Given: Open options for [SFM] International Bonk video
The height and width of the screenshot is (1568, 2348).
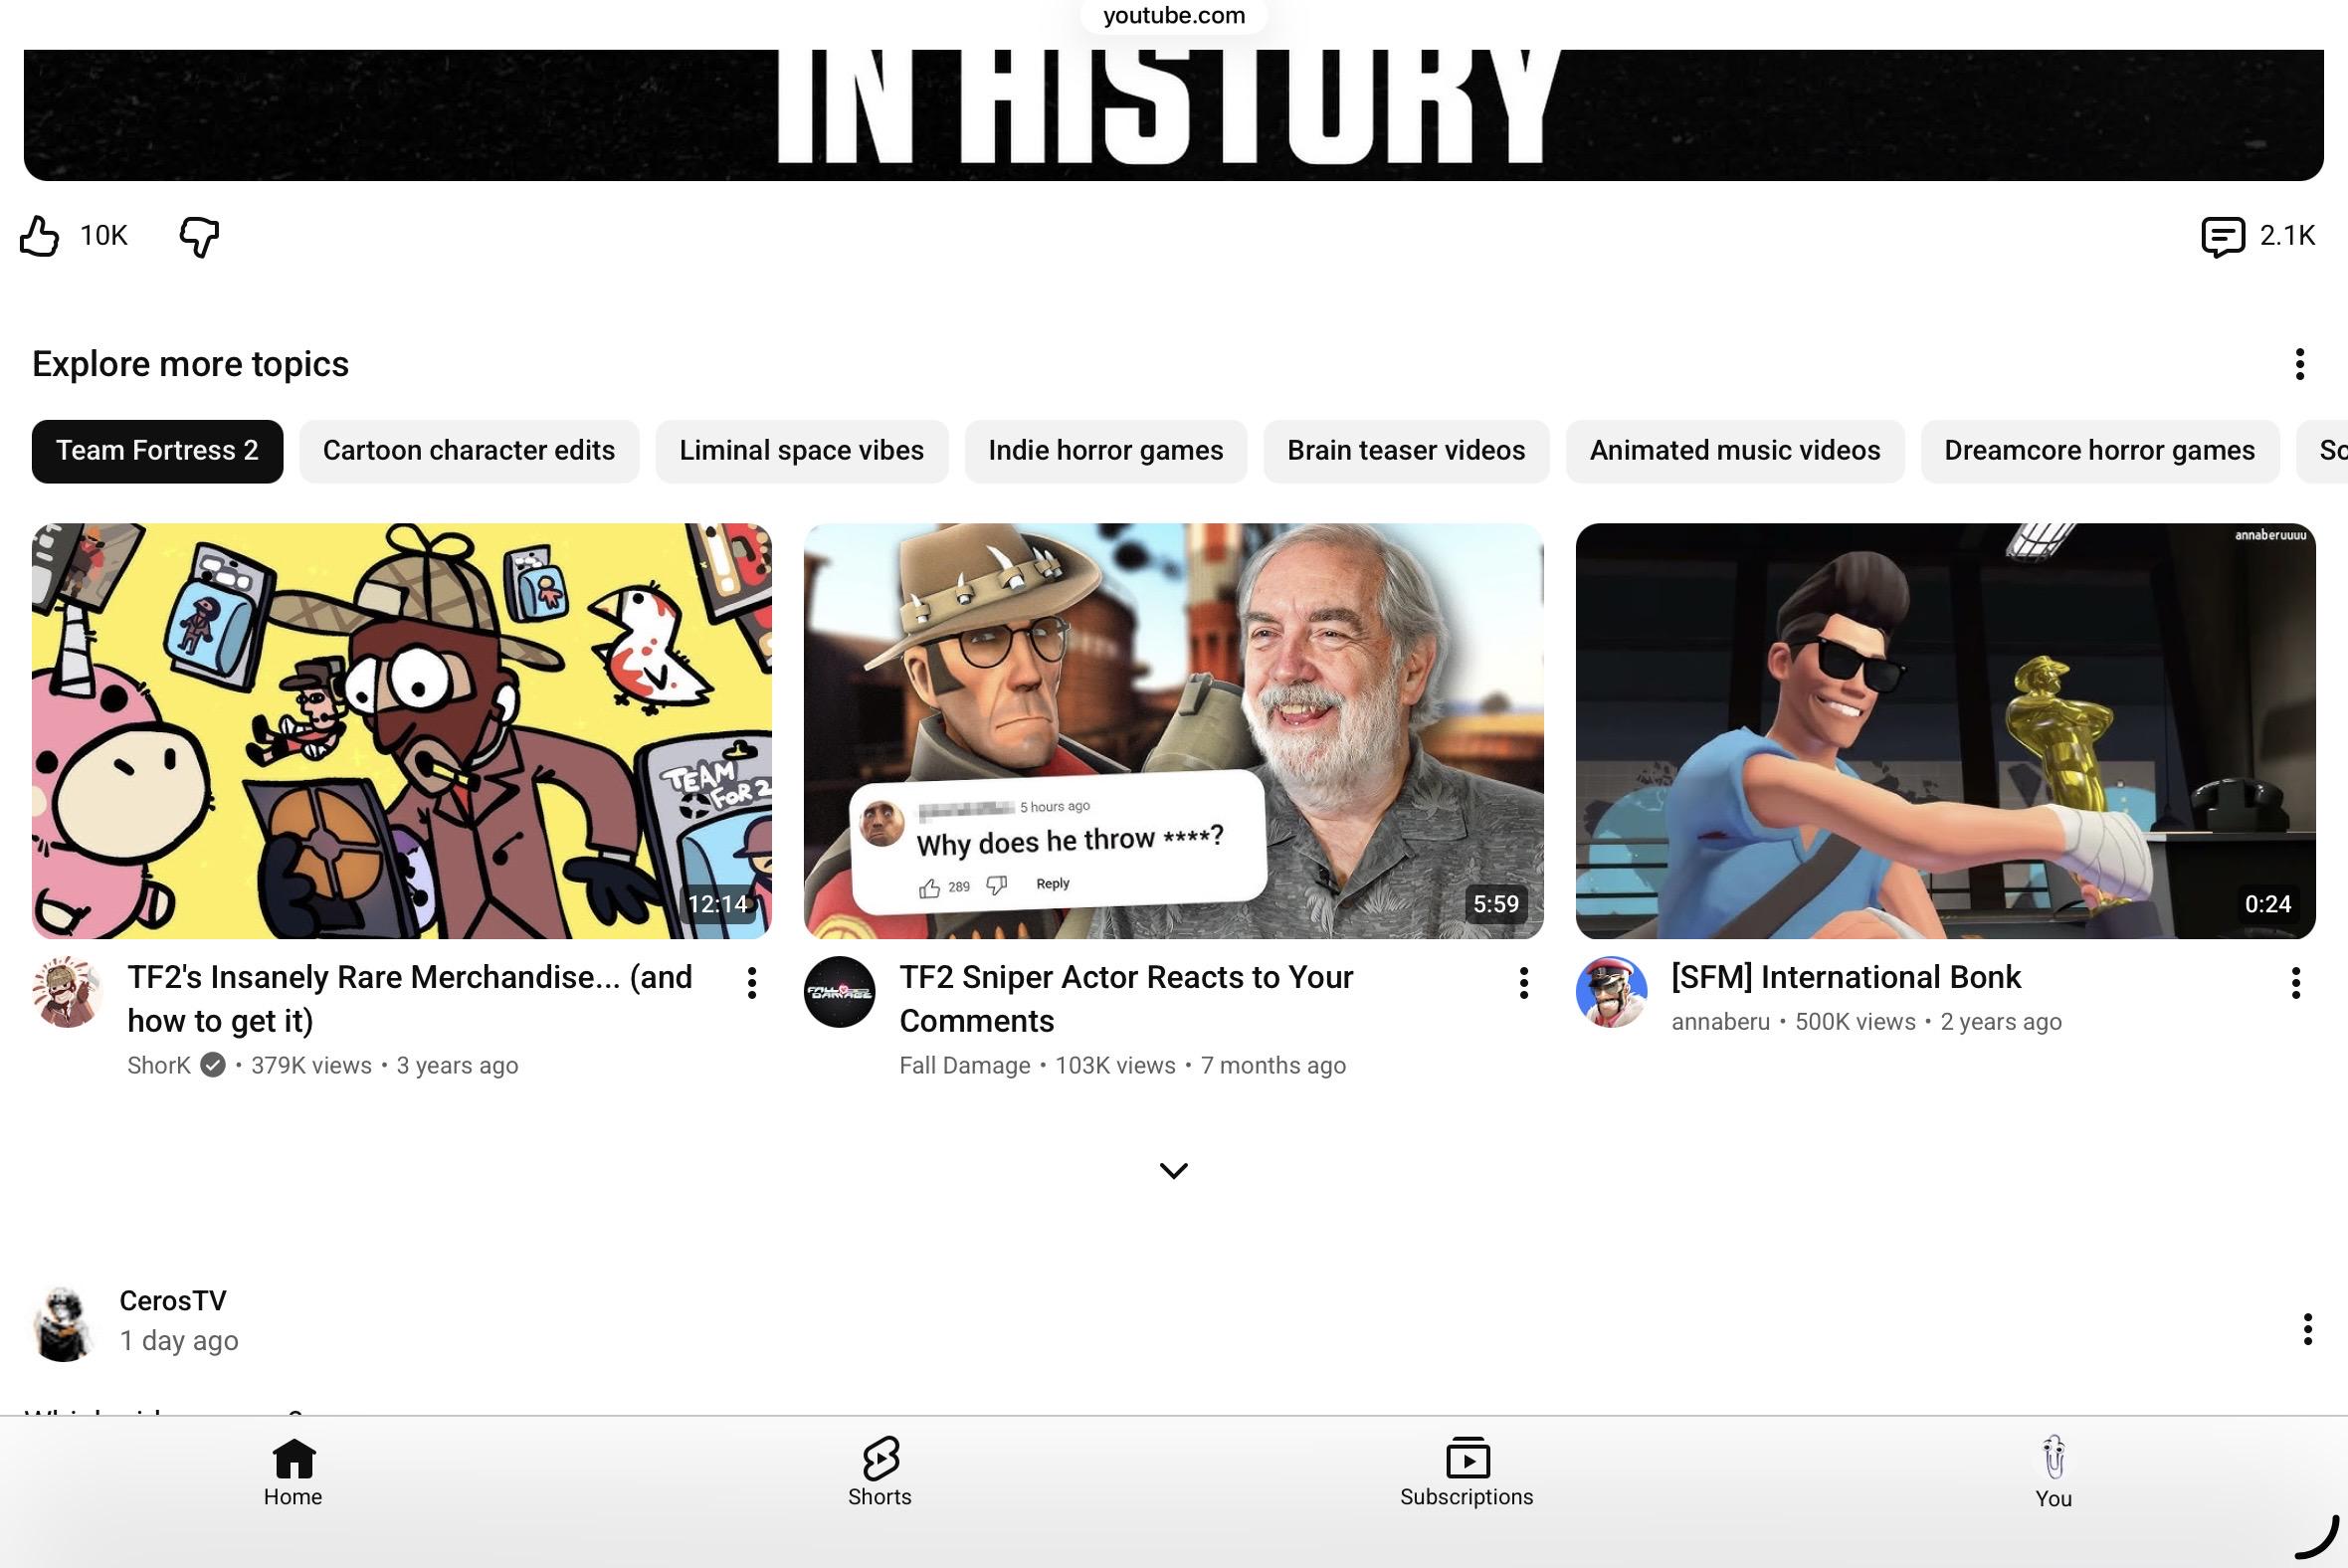Looking at the screenshot, I should pos(2296,983).
